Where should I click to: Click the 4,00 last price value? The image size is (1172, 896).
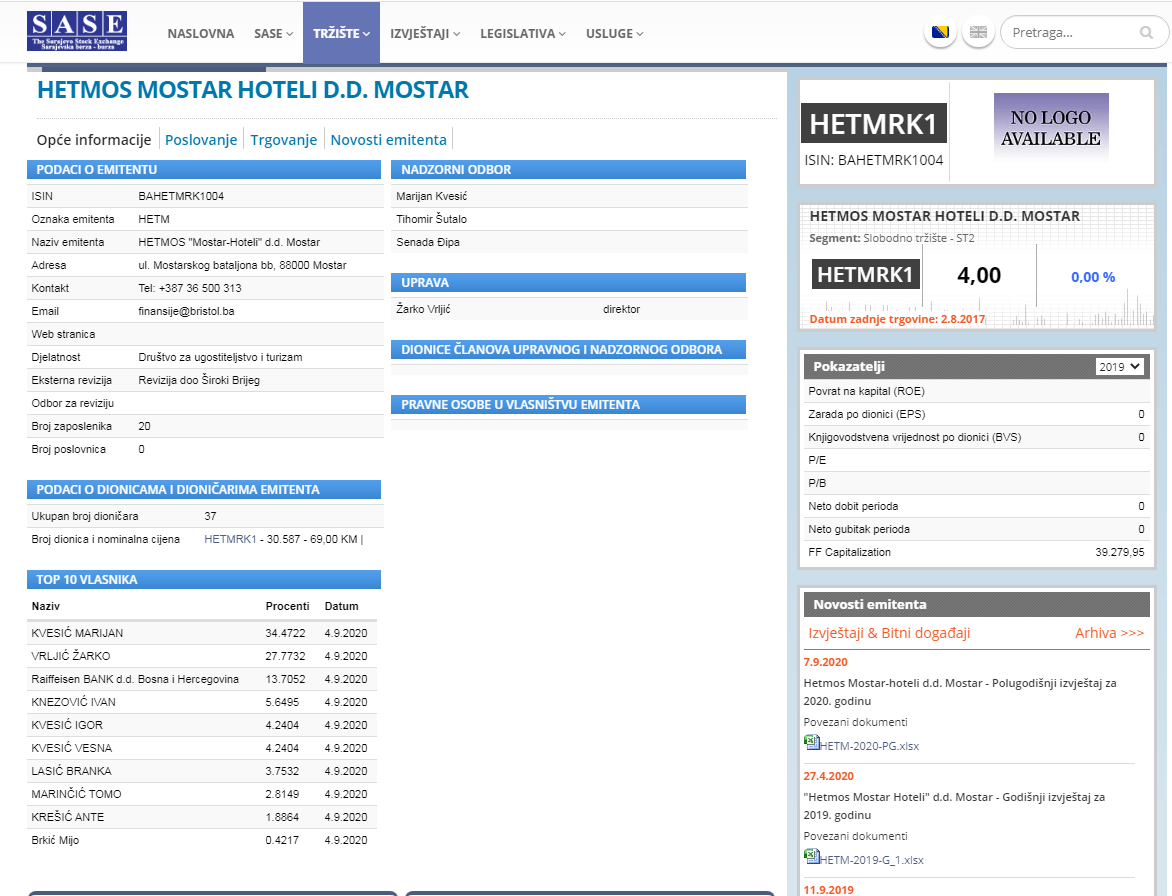click(x=978, y=275)
